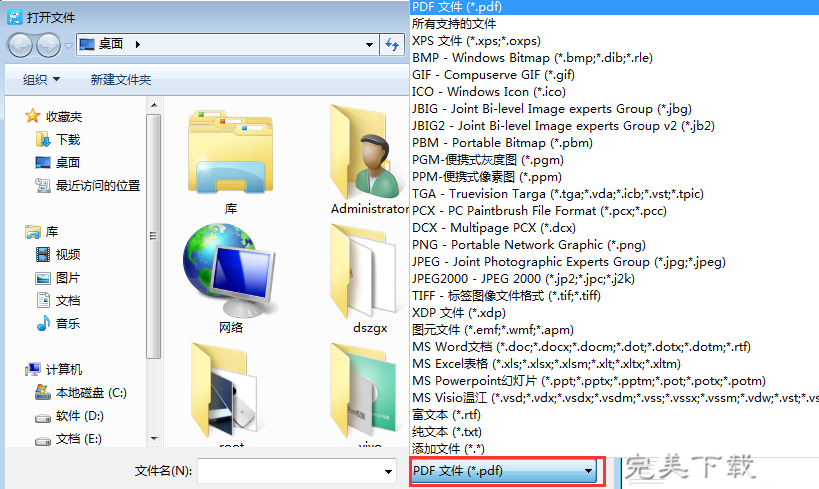Viewport: 819px width, 489px height.
Task: Choose MS Powerpoint幻灯片 file type
Action: [x=614, y=381]
